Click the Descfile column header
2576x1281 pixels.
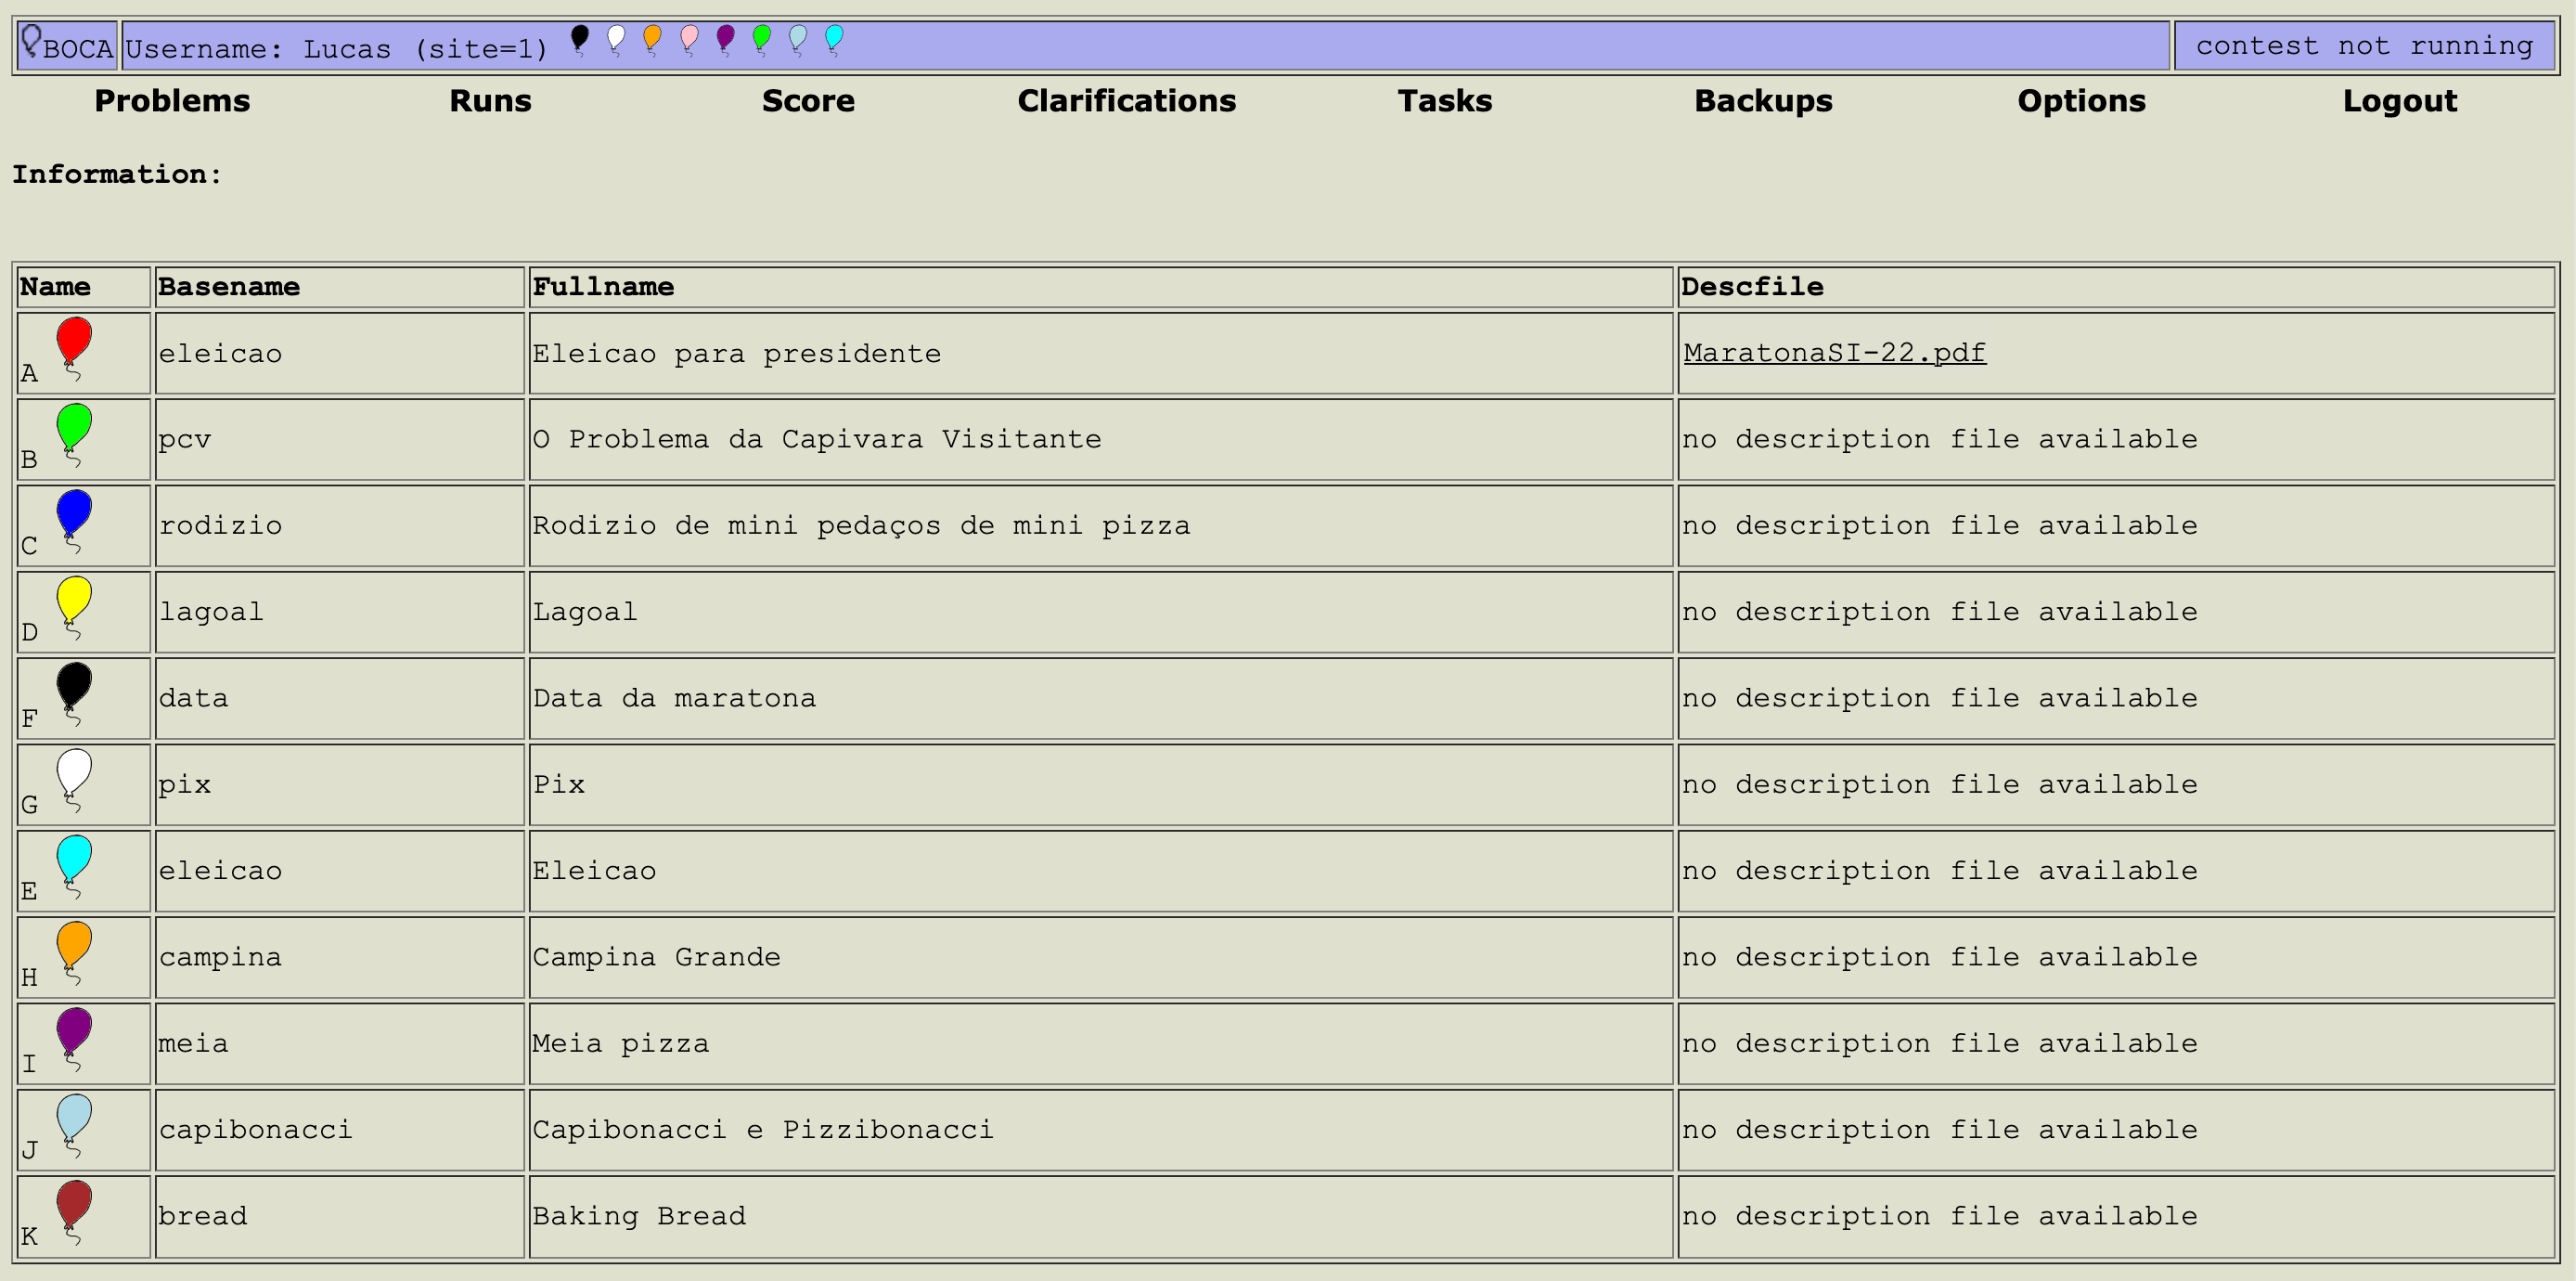pos(1752,287)
